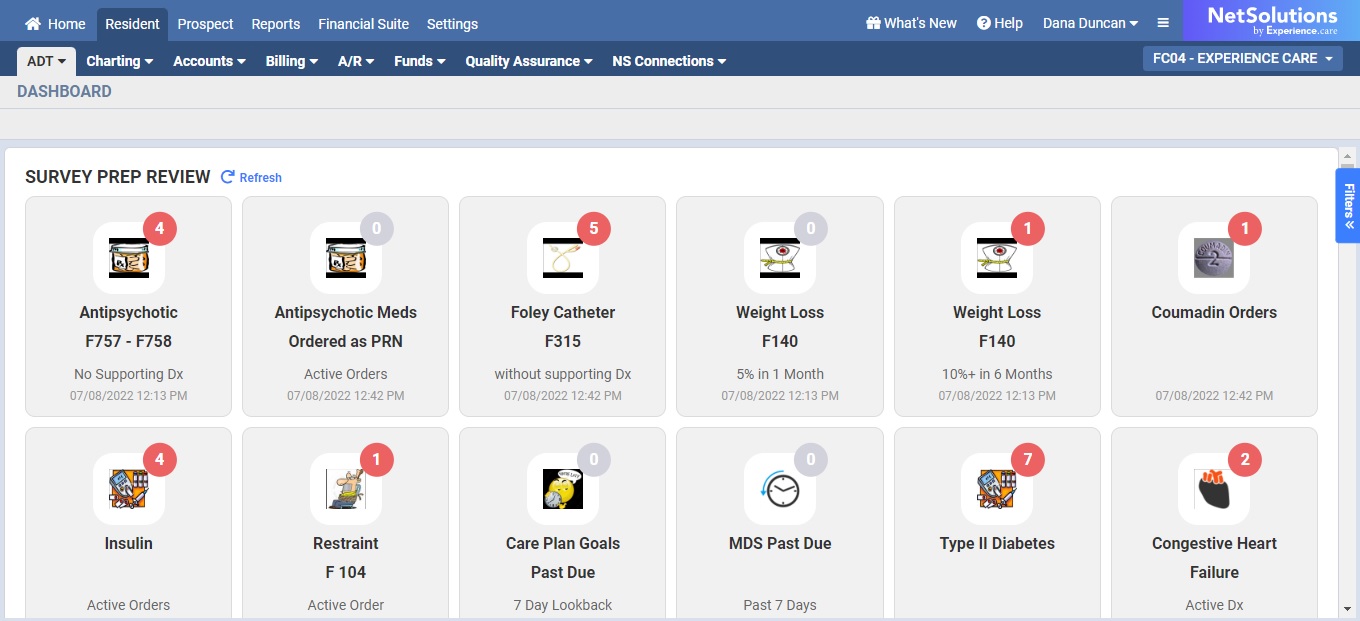The width and height of the screenshot is (1360, 621).
Task: Go to the Home tab
Action: tap(55, 23)
